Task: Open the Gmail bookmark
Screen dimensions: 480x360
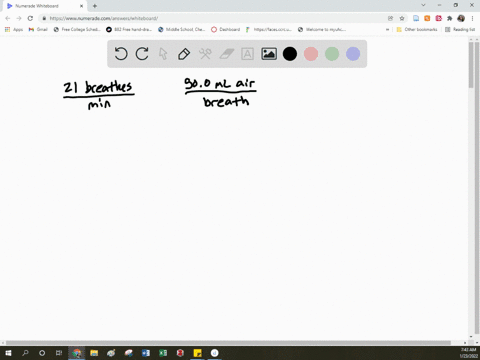Action: click(x=38, y=29)
